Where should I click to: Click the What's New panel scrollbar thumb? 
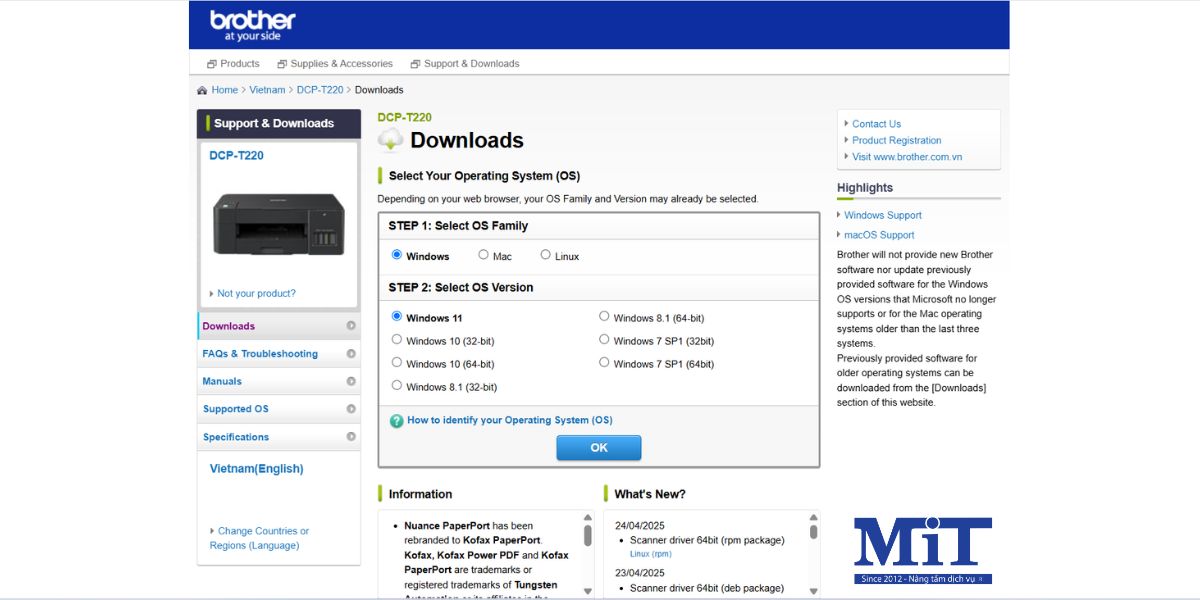pos(813,532)
